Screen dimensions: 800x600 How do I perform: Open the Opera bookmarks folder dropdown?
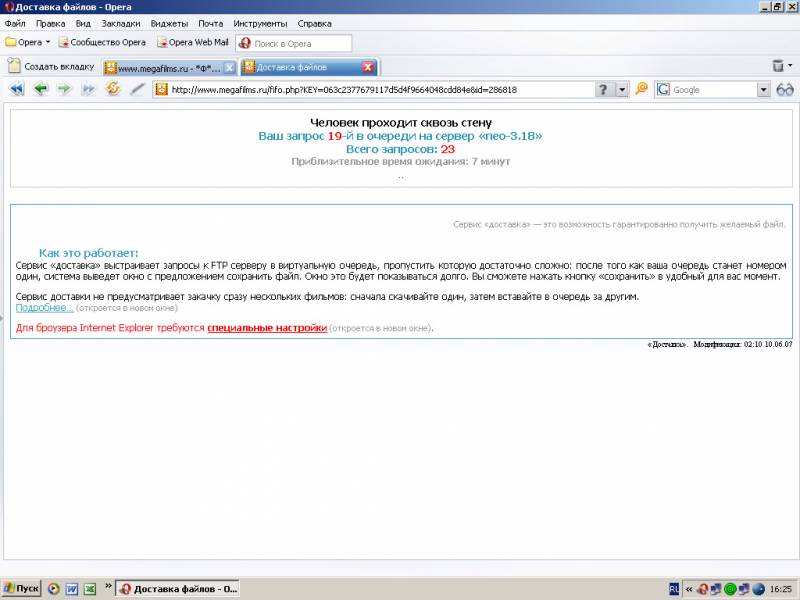(28, 42)
